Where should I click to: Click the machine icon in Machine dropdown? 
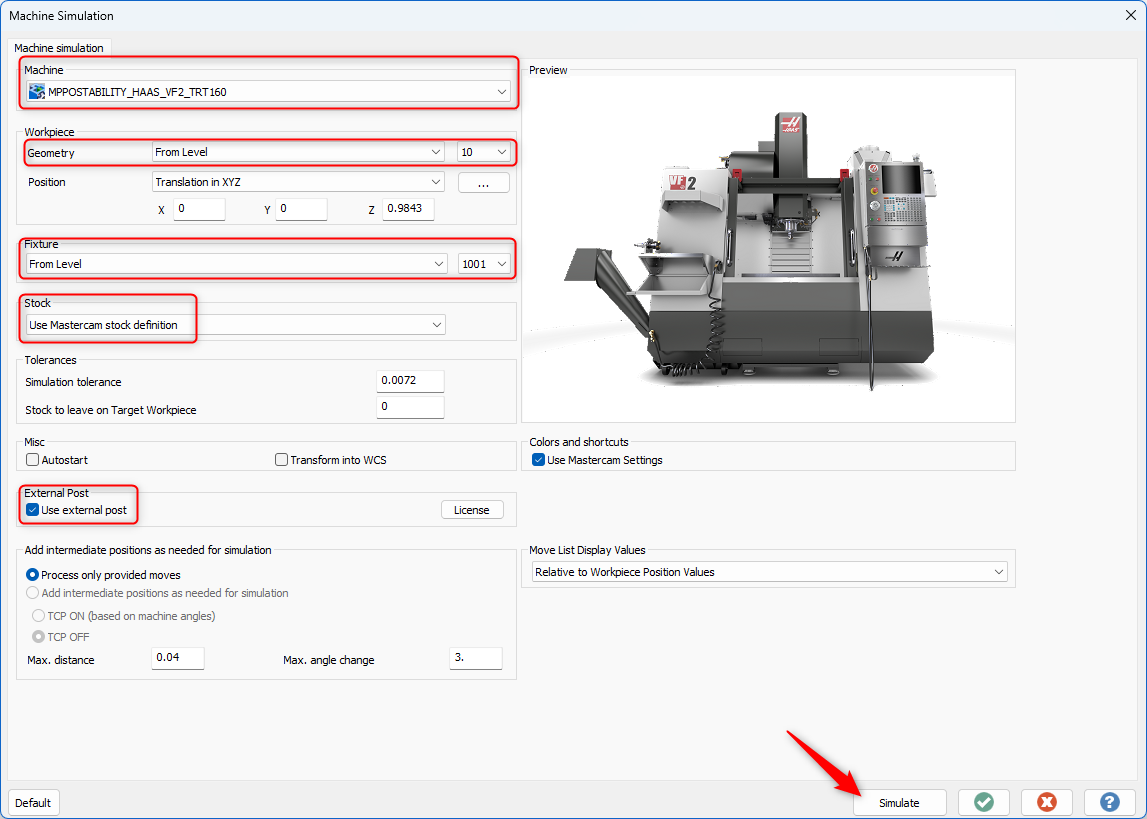[37, 91]
